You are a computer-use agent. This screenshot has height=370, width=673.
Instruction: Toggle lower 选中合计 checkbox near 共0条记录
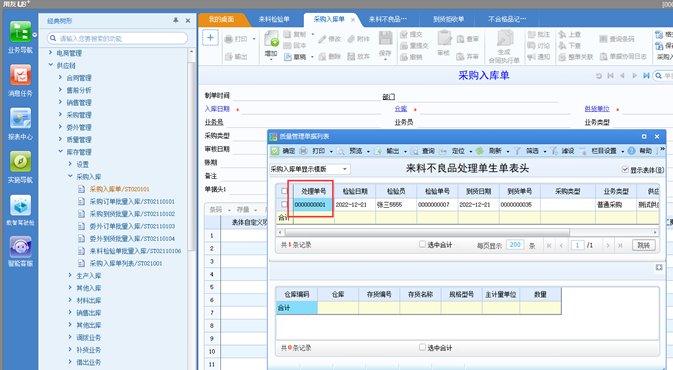pos(422,348)
